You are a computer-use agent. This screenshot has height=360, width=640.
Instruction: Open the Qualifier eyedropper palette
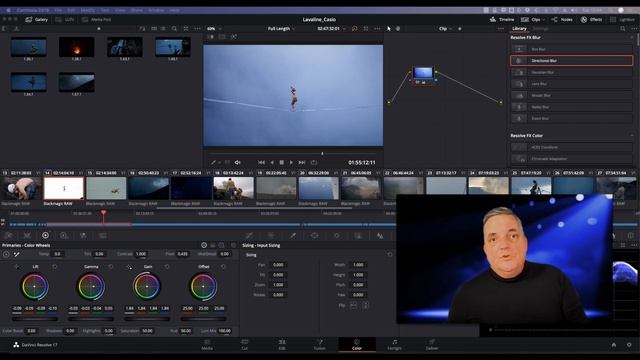pyautogui.click(x=293, y=236)
